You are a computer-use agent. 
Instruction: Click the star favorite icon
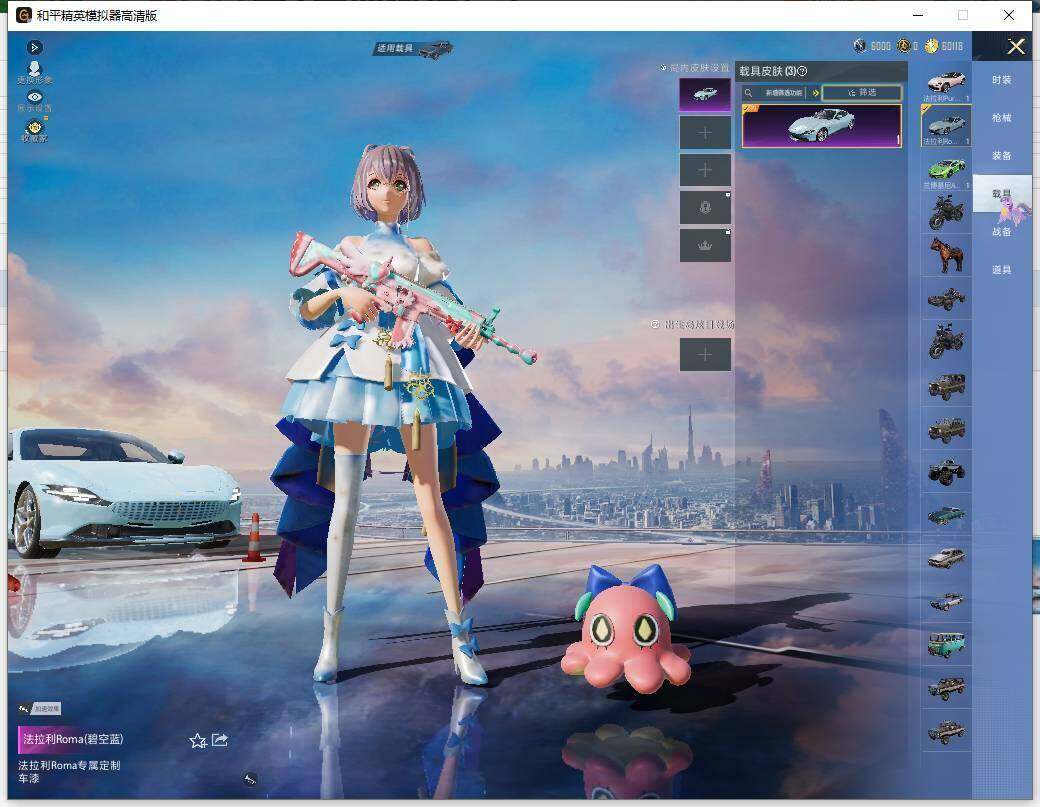click(198, 741)
